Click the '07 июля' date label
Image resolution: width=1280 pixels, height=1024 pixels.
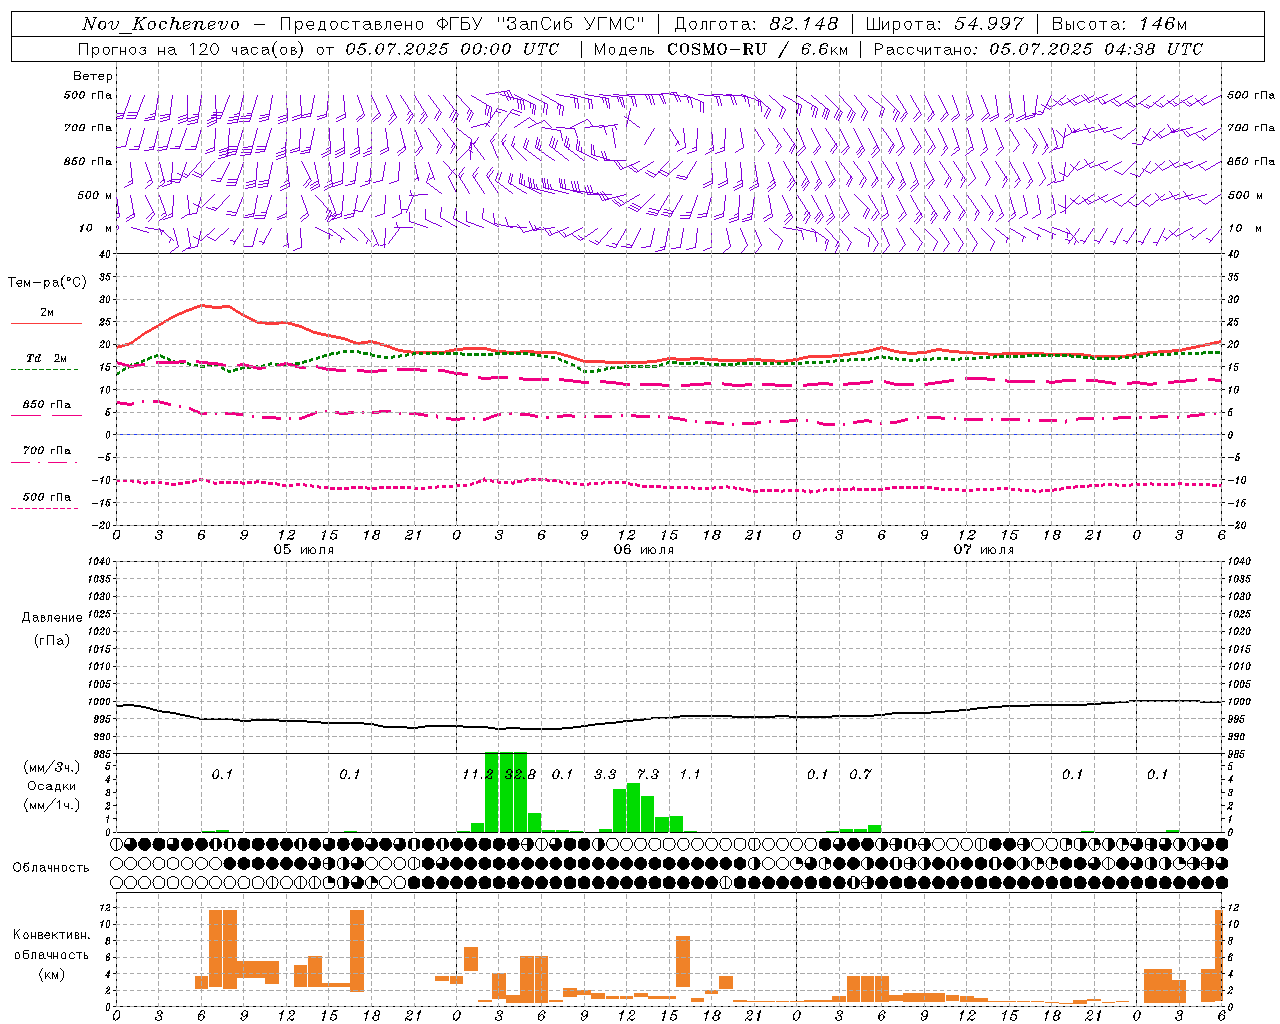tap(984, 550)
